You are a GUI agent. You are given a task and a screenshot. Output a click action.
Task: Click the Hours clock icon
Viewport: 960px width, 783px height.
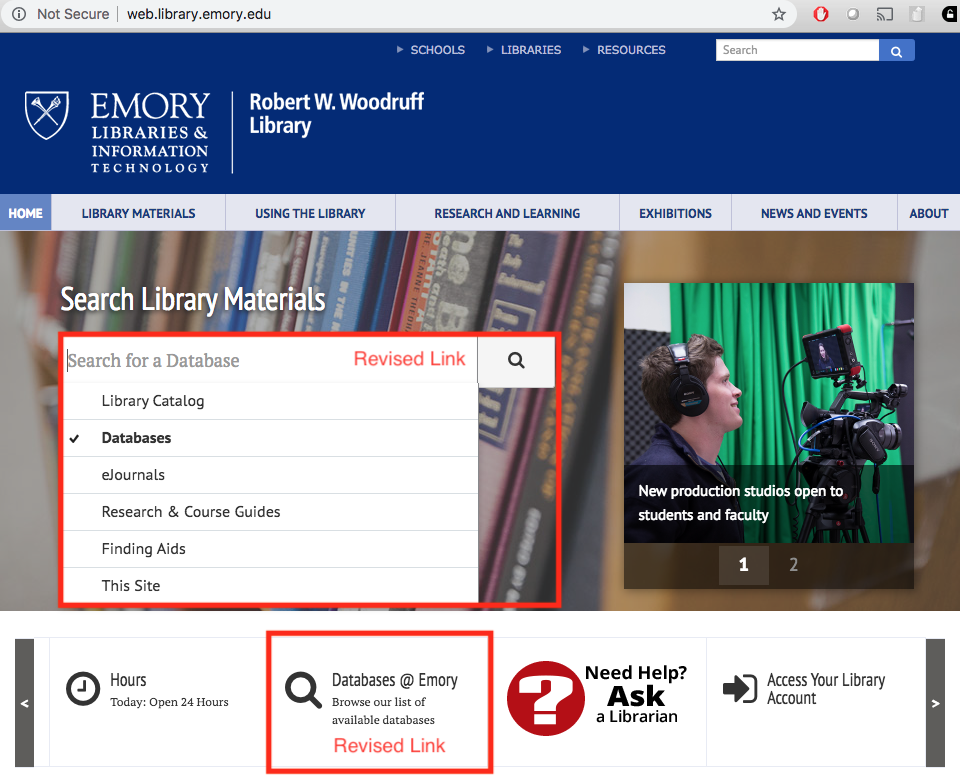tap(83, 689)
